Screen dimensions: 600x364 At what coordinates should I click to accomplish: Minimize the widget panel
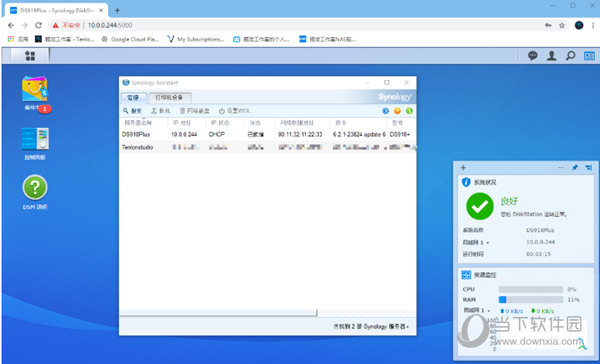tap(561, 168)
